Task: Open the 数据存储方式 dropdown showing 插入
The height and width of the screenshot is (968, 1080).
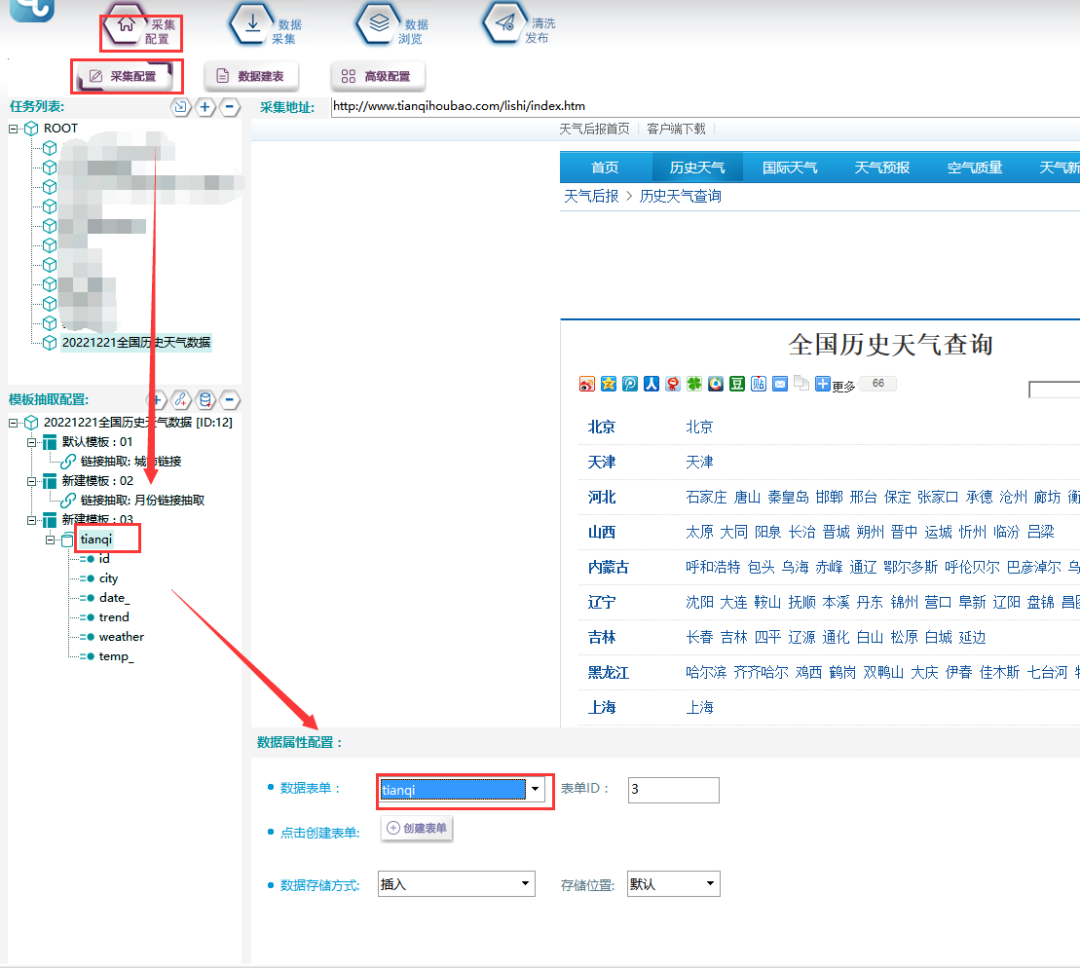Action: pos(526,884)
